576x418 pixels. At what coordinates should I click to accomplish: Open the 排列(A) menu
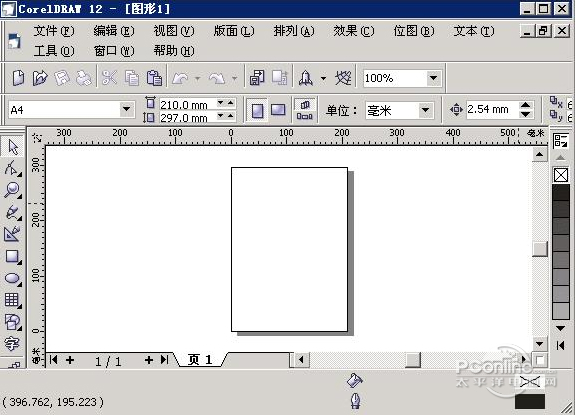point(294,31)
